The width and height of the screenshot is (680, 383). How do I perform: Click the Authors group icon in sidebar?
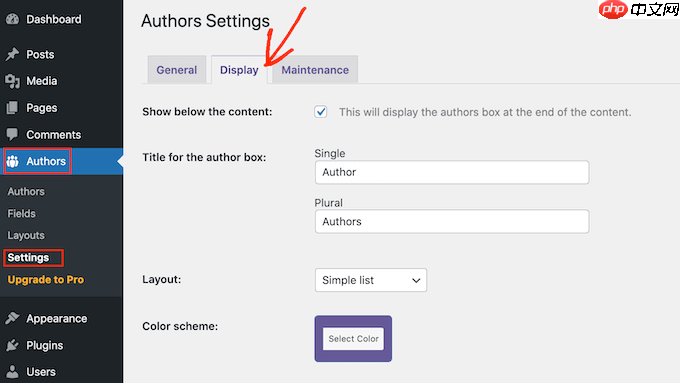(13, 161)
